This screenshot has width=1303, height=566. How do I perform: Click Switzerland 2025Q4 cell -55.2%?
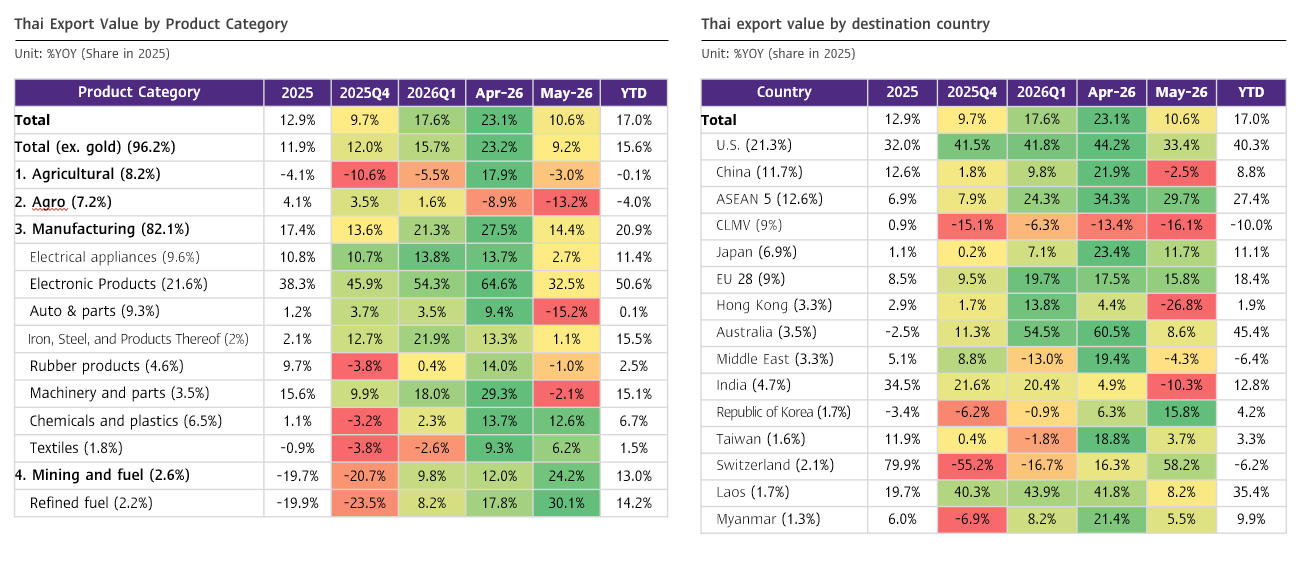[x=972, y=465]
